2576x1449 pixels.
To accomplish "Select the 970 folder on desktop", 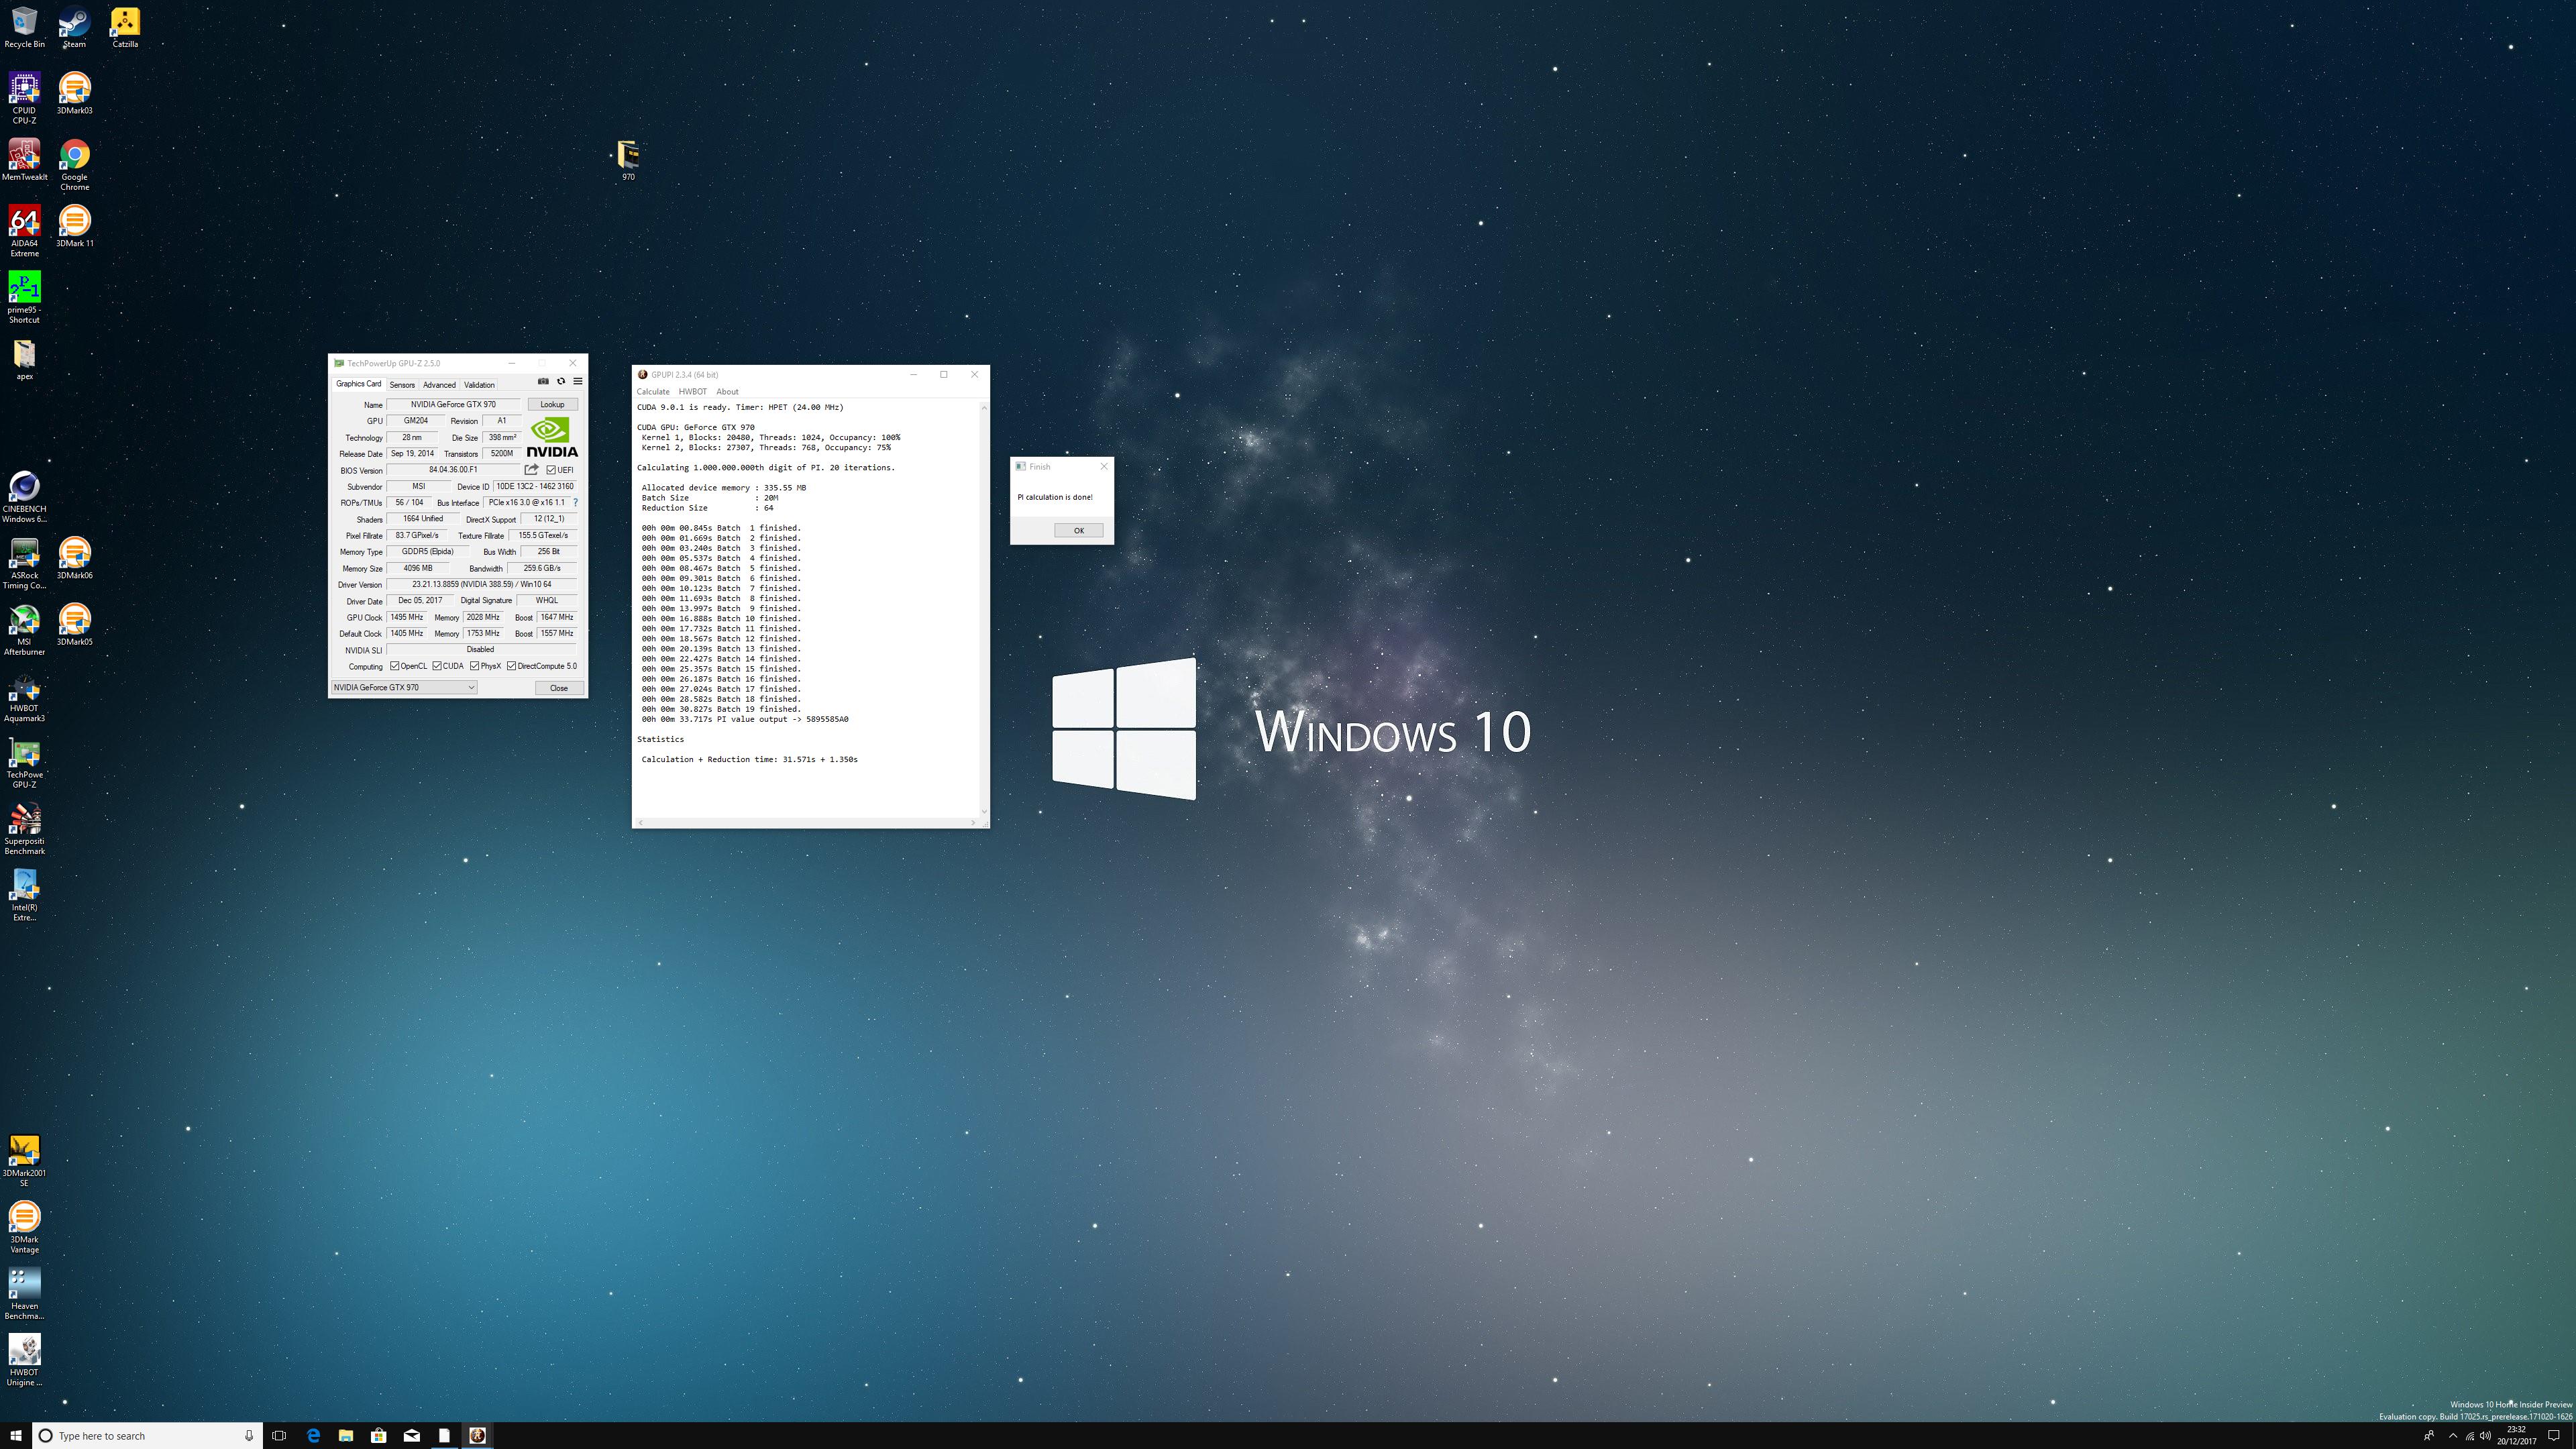I will [x=628, y=160].
